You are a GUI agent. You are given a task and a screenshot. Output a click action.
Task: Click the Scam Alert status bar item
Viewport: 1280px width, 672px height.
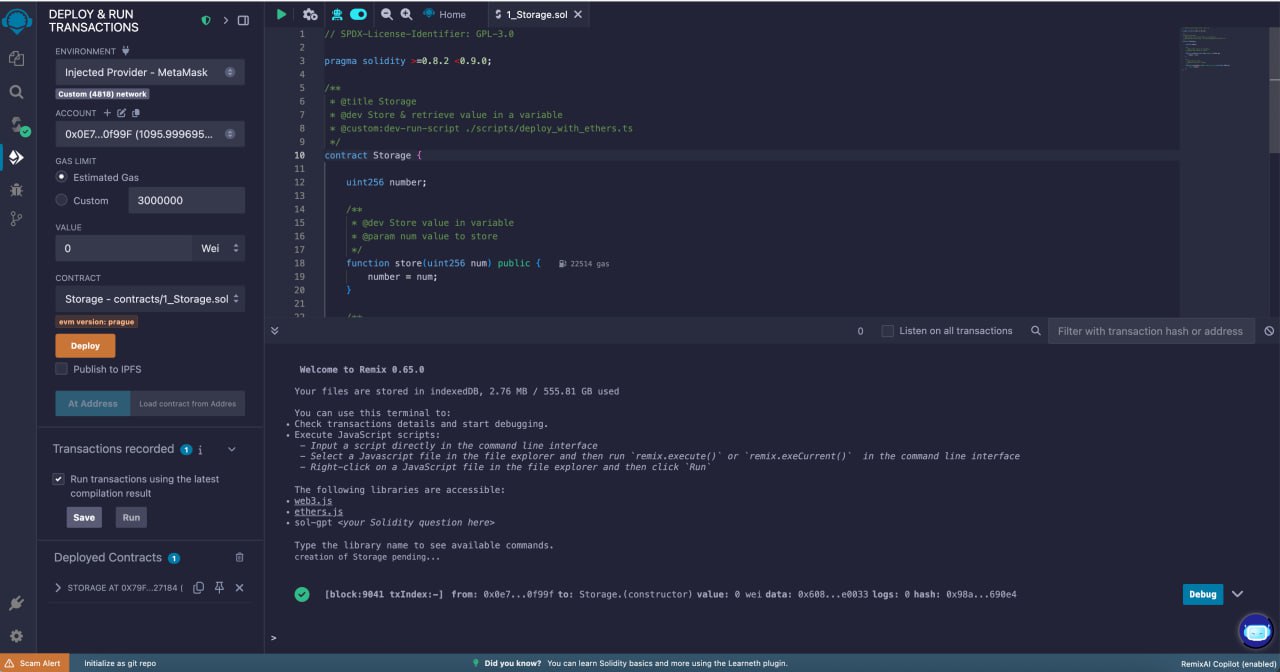click(35, 663)
